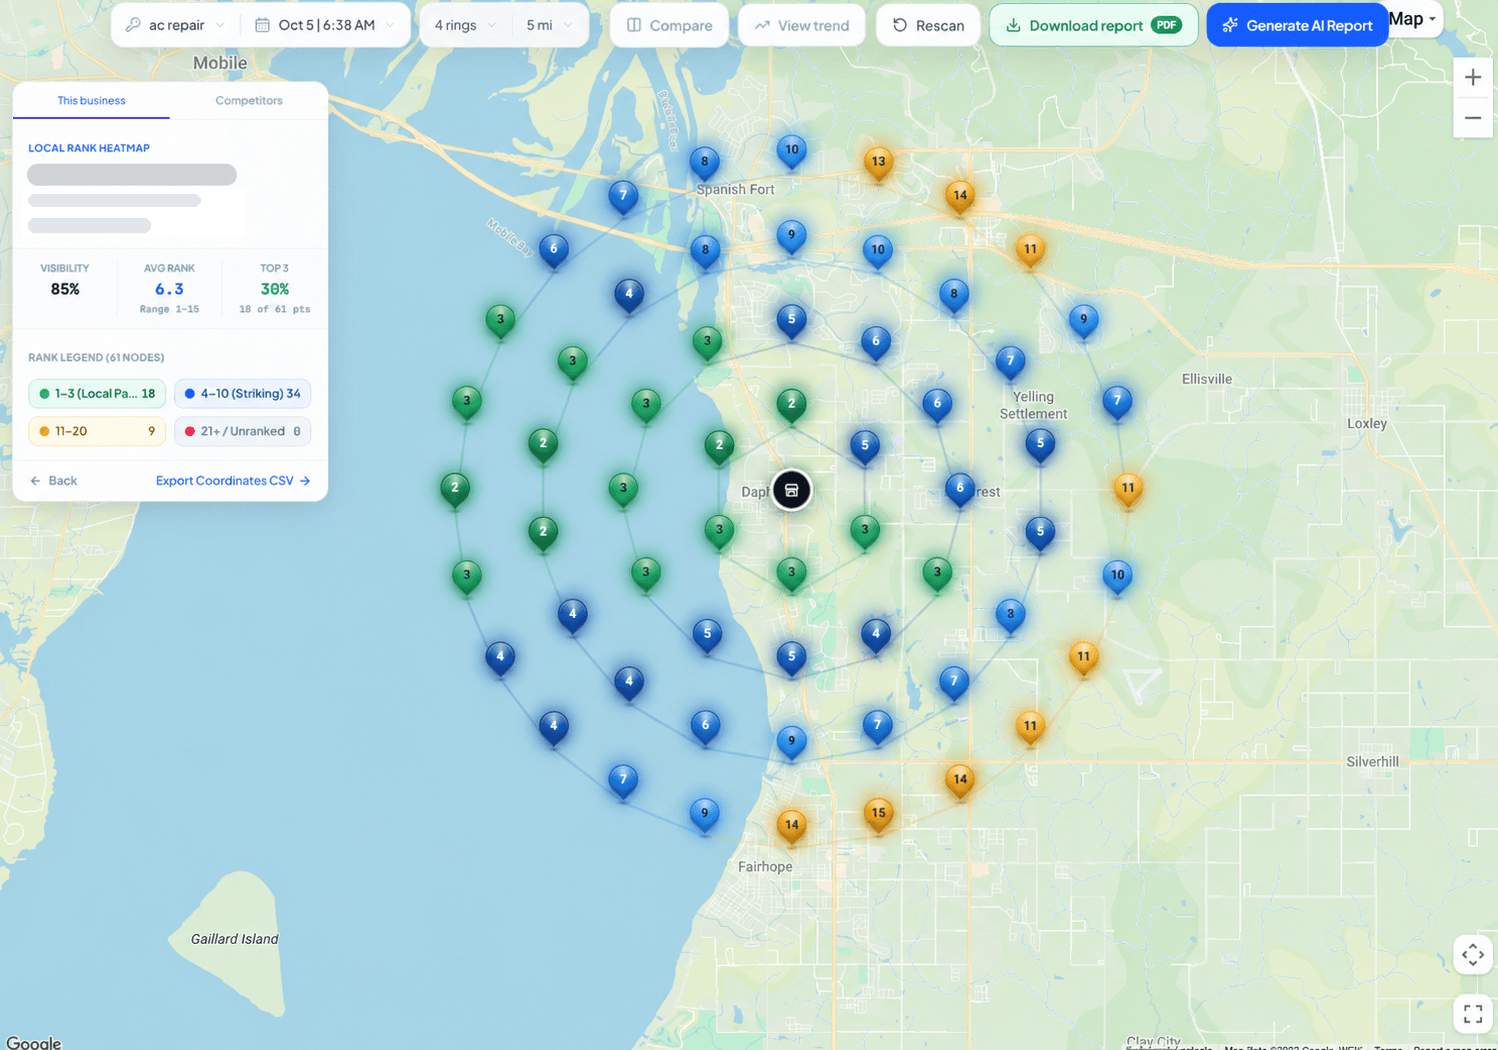
Task: Open the Oct 5 | 6:38 AM date selector
Action: point(326,25)
